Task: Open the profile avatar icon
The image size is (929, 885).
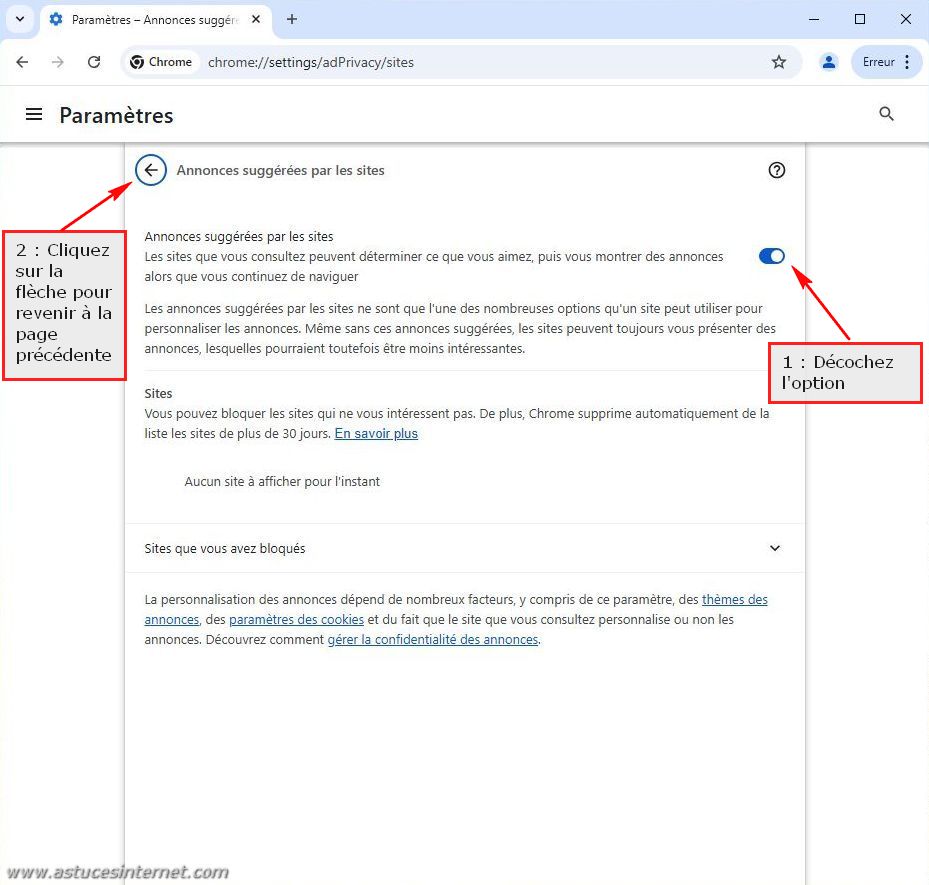Action: click(829, 62)
